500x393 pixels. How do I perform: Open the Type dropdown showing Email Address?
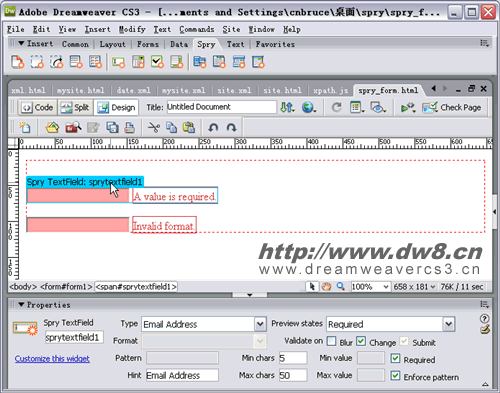pos(260,324)
